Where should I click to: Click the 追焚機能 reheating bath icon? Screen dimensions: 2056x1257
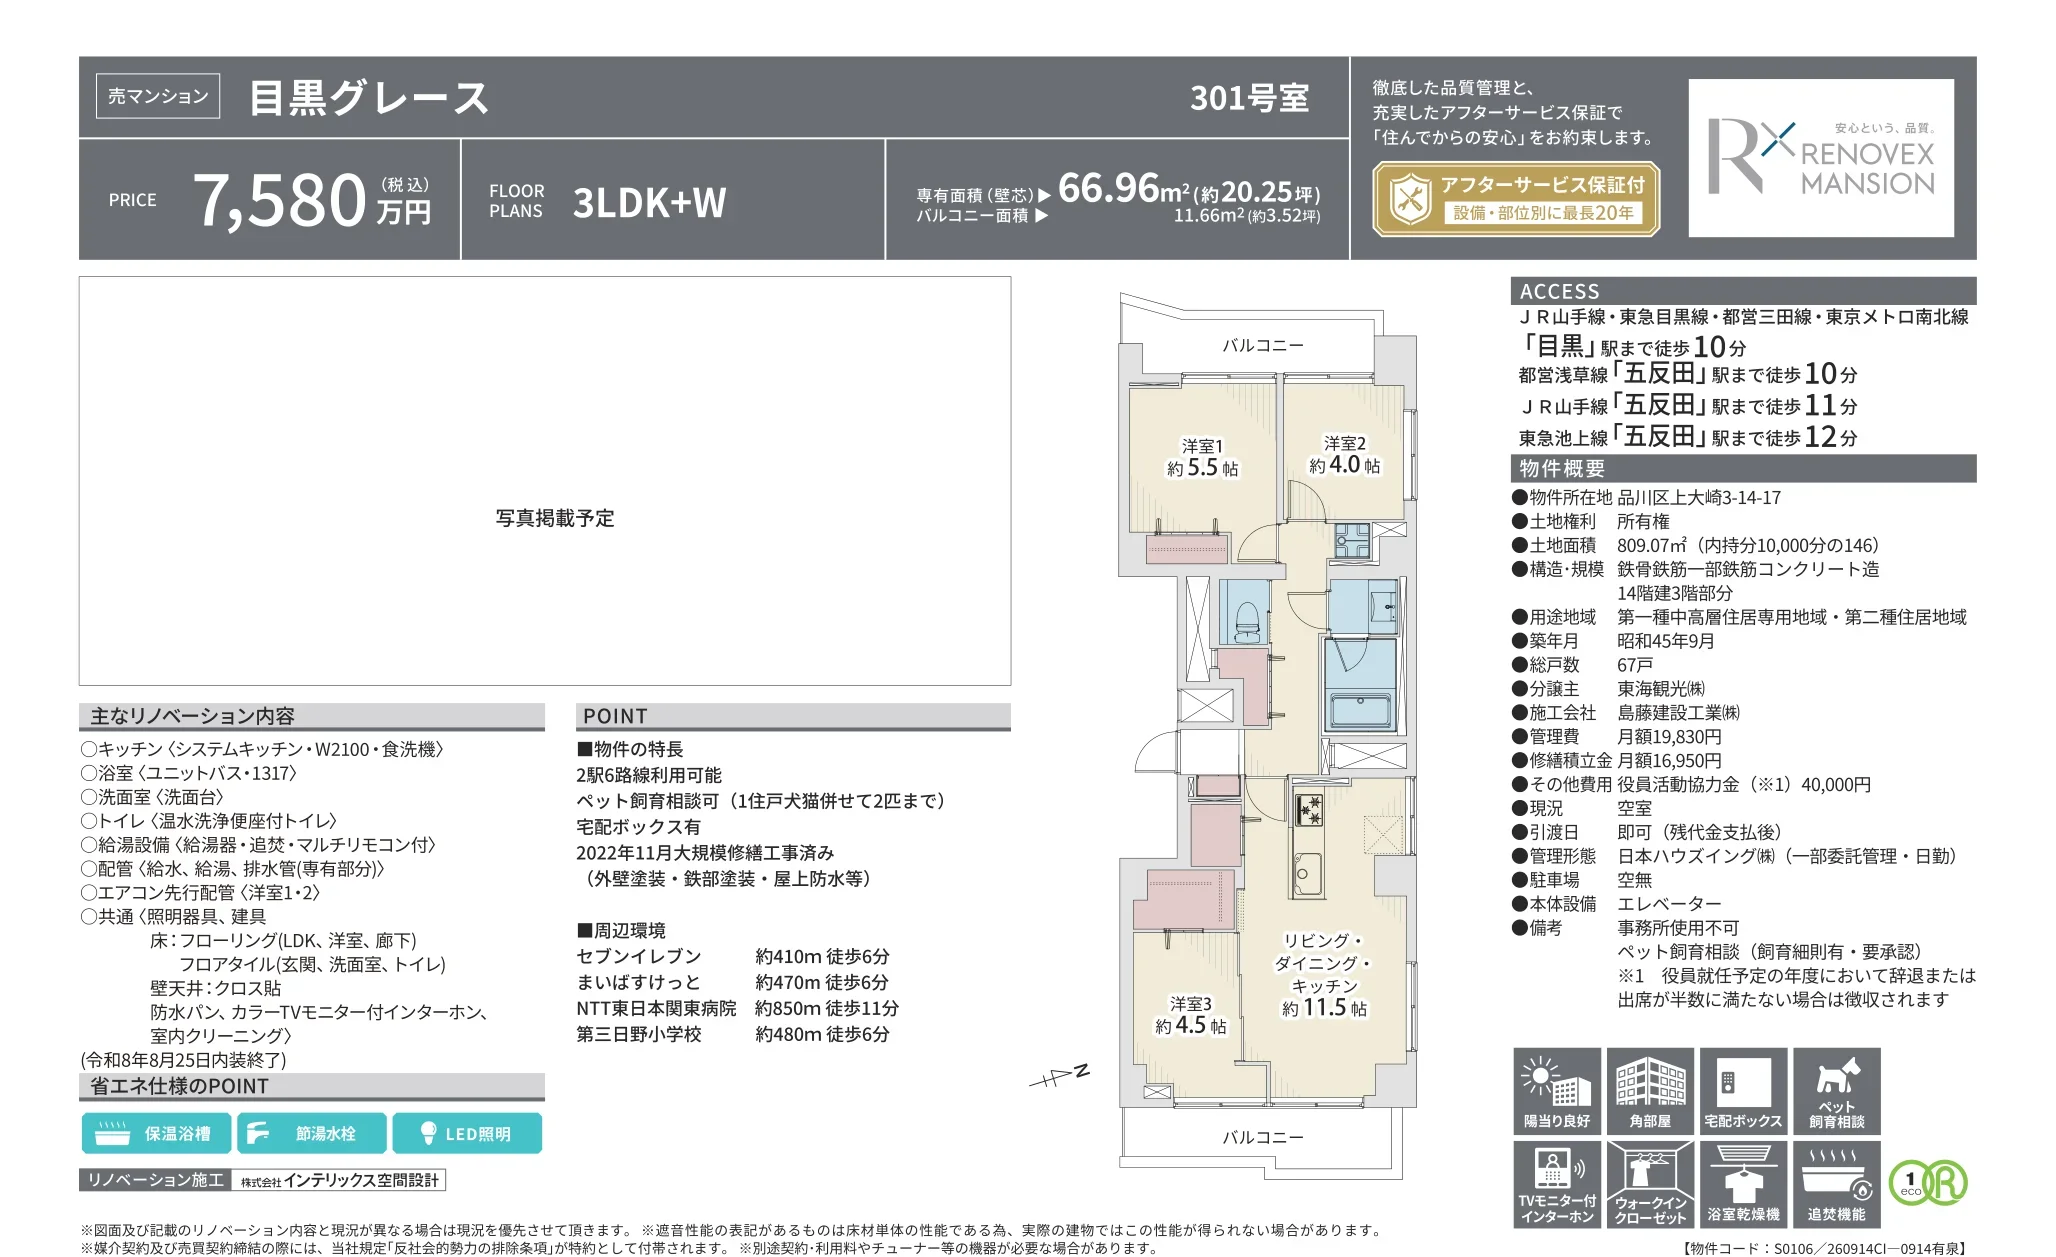pyautogui.click(x=1836, y=1185)
